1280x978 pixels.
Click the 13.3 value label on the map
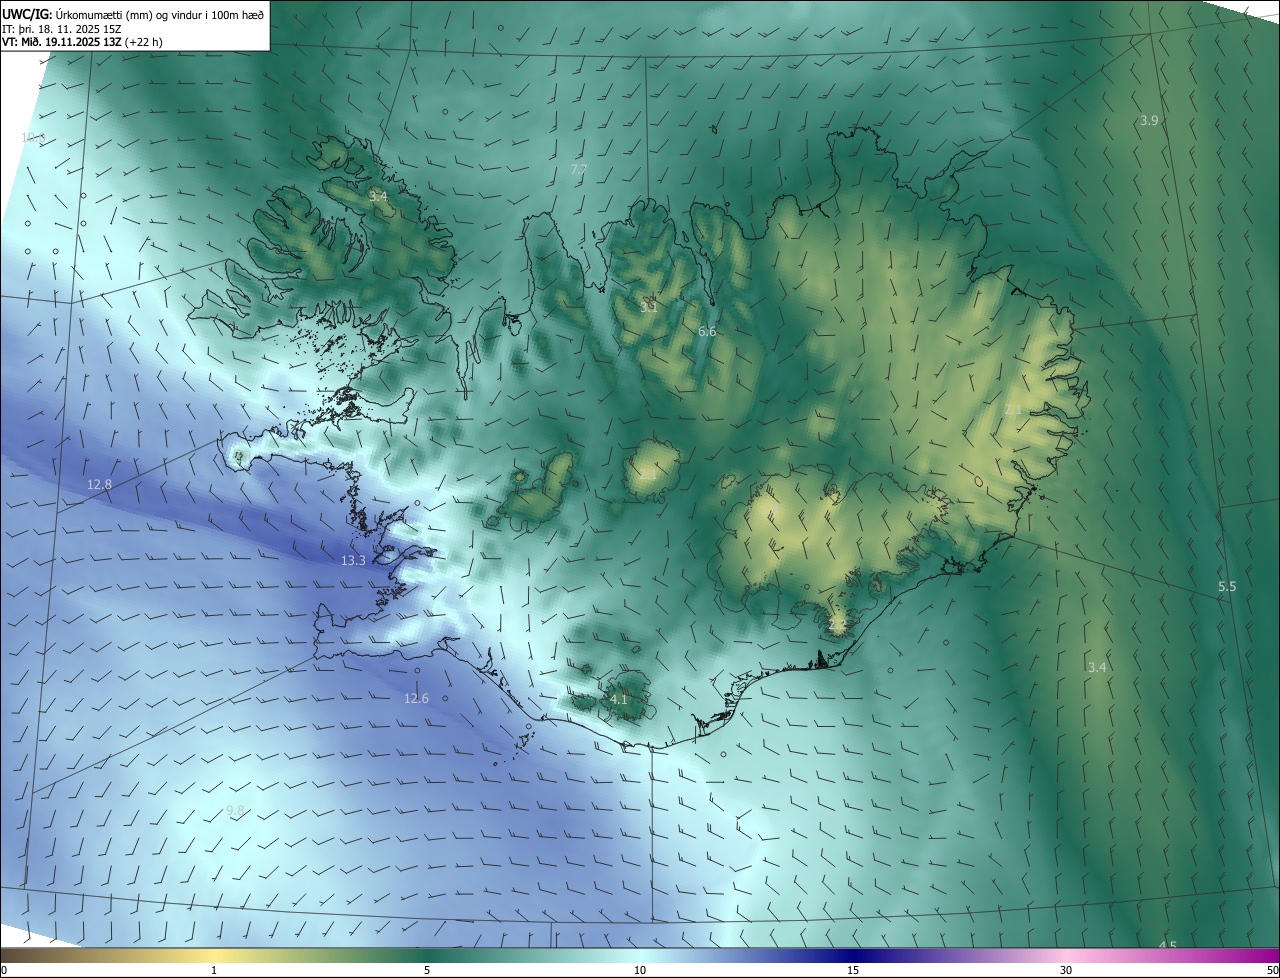coord(353,561)
